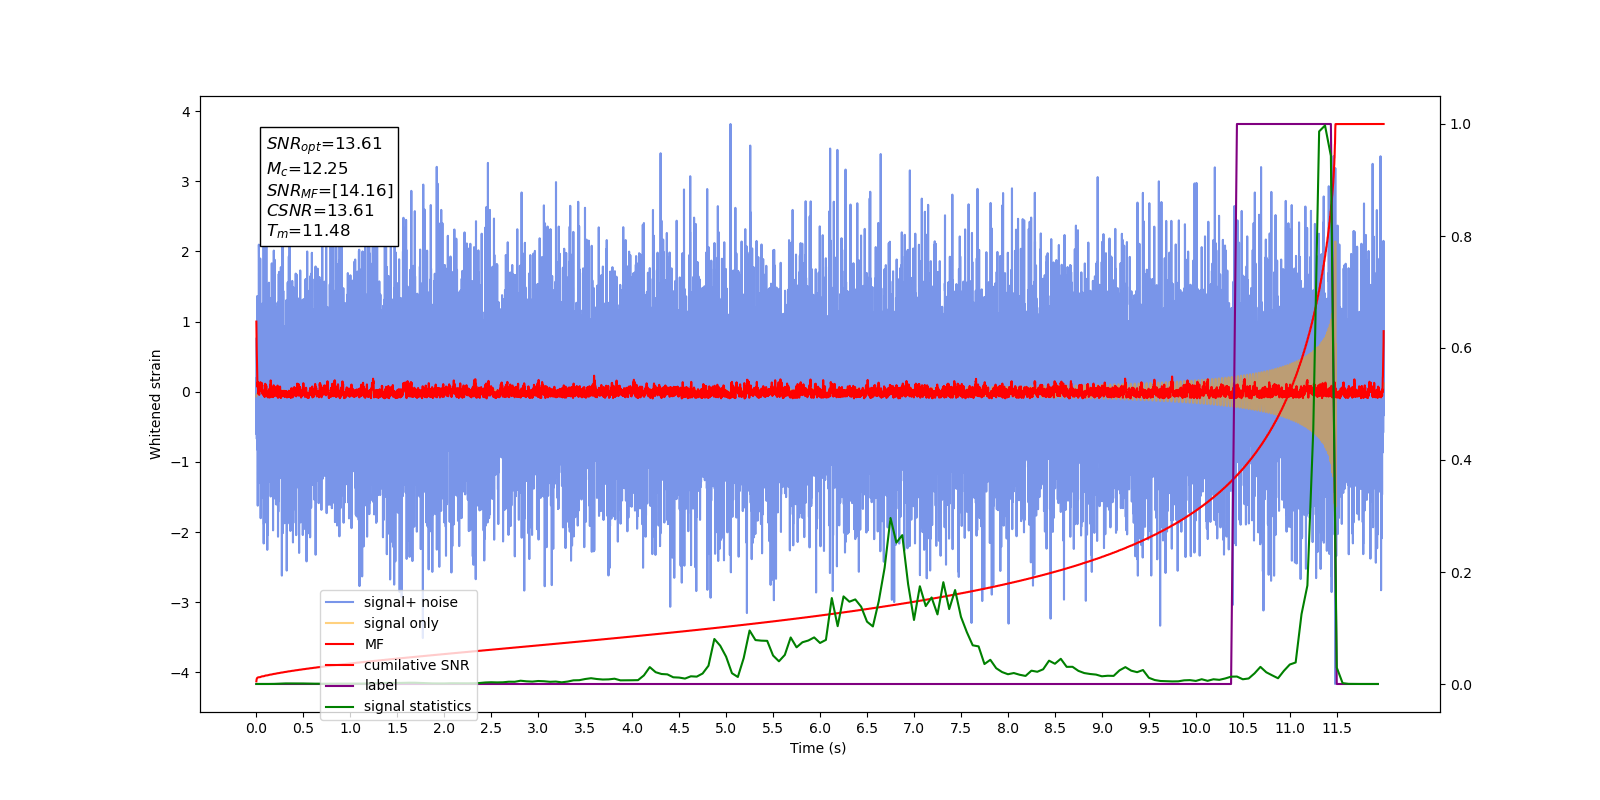Click the 11.0 tick on the time axis

coord(1290,728)
